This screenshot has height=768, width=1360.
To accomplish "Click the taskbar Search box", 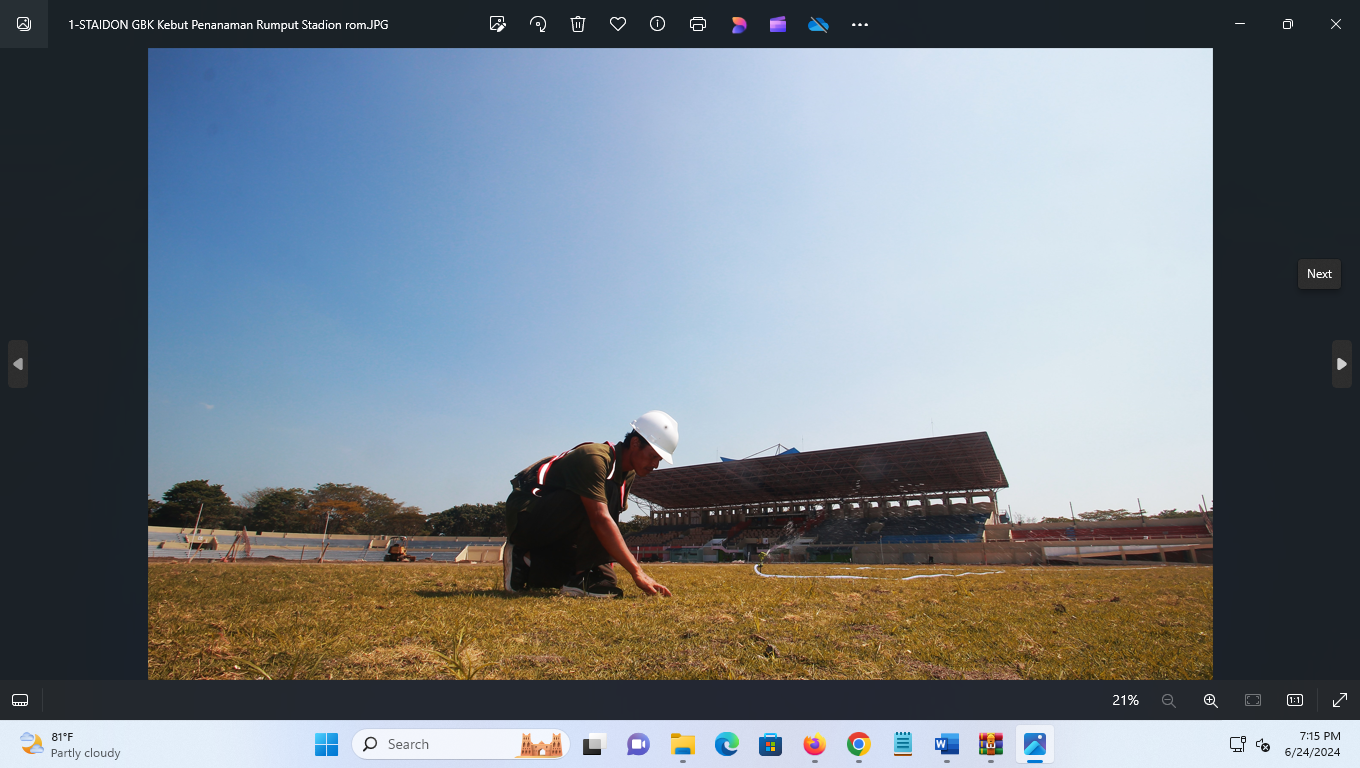I will (x=461, y=744).
